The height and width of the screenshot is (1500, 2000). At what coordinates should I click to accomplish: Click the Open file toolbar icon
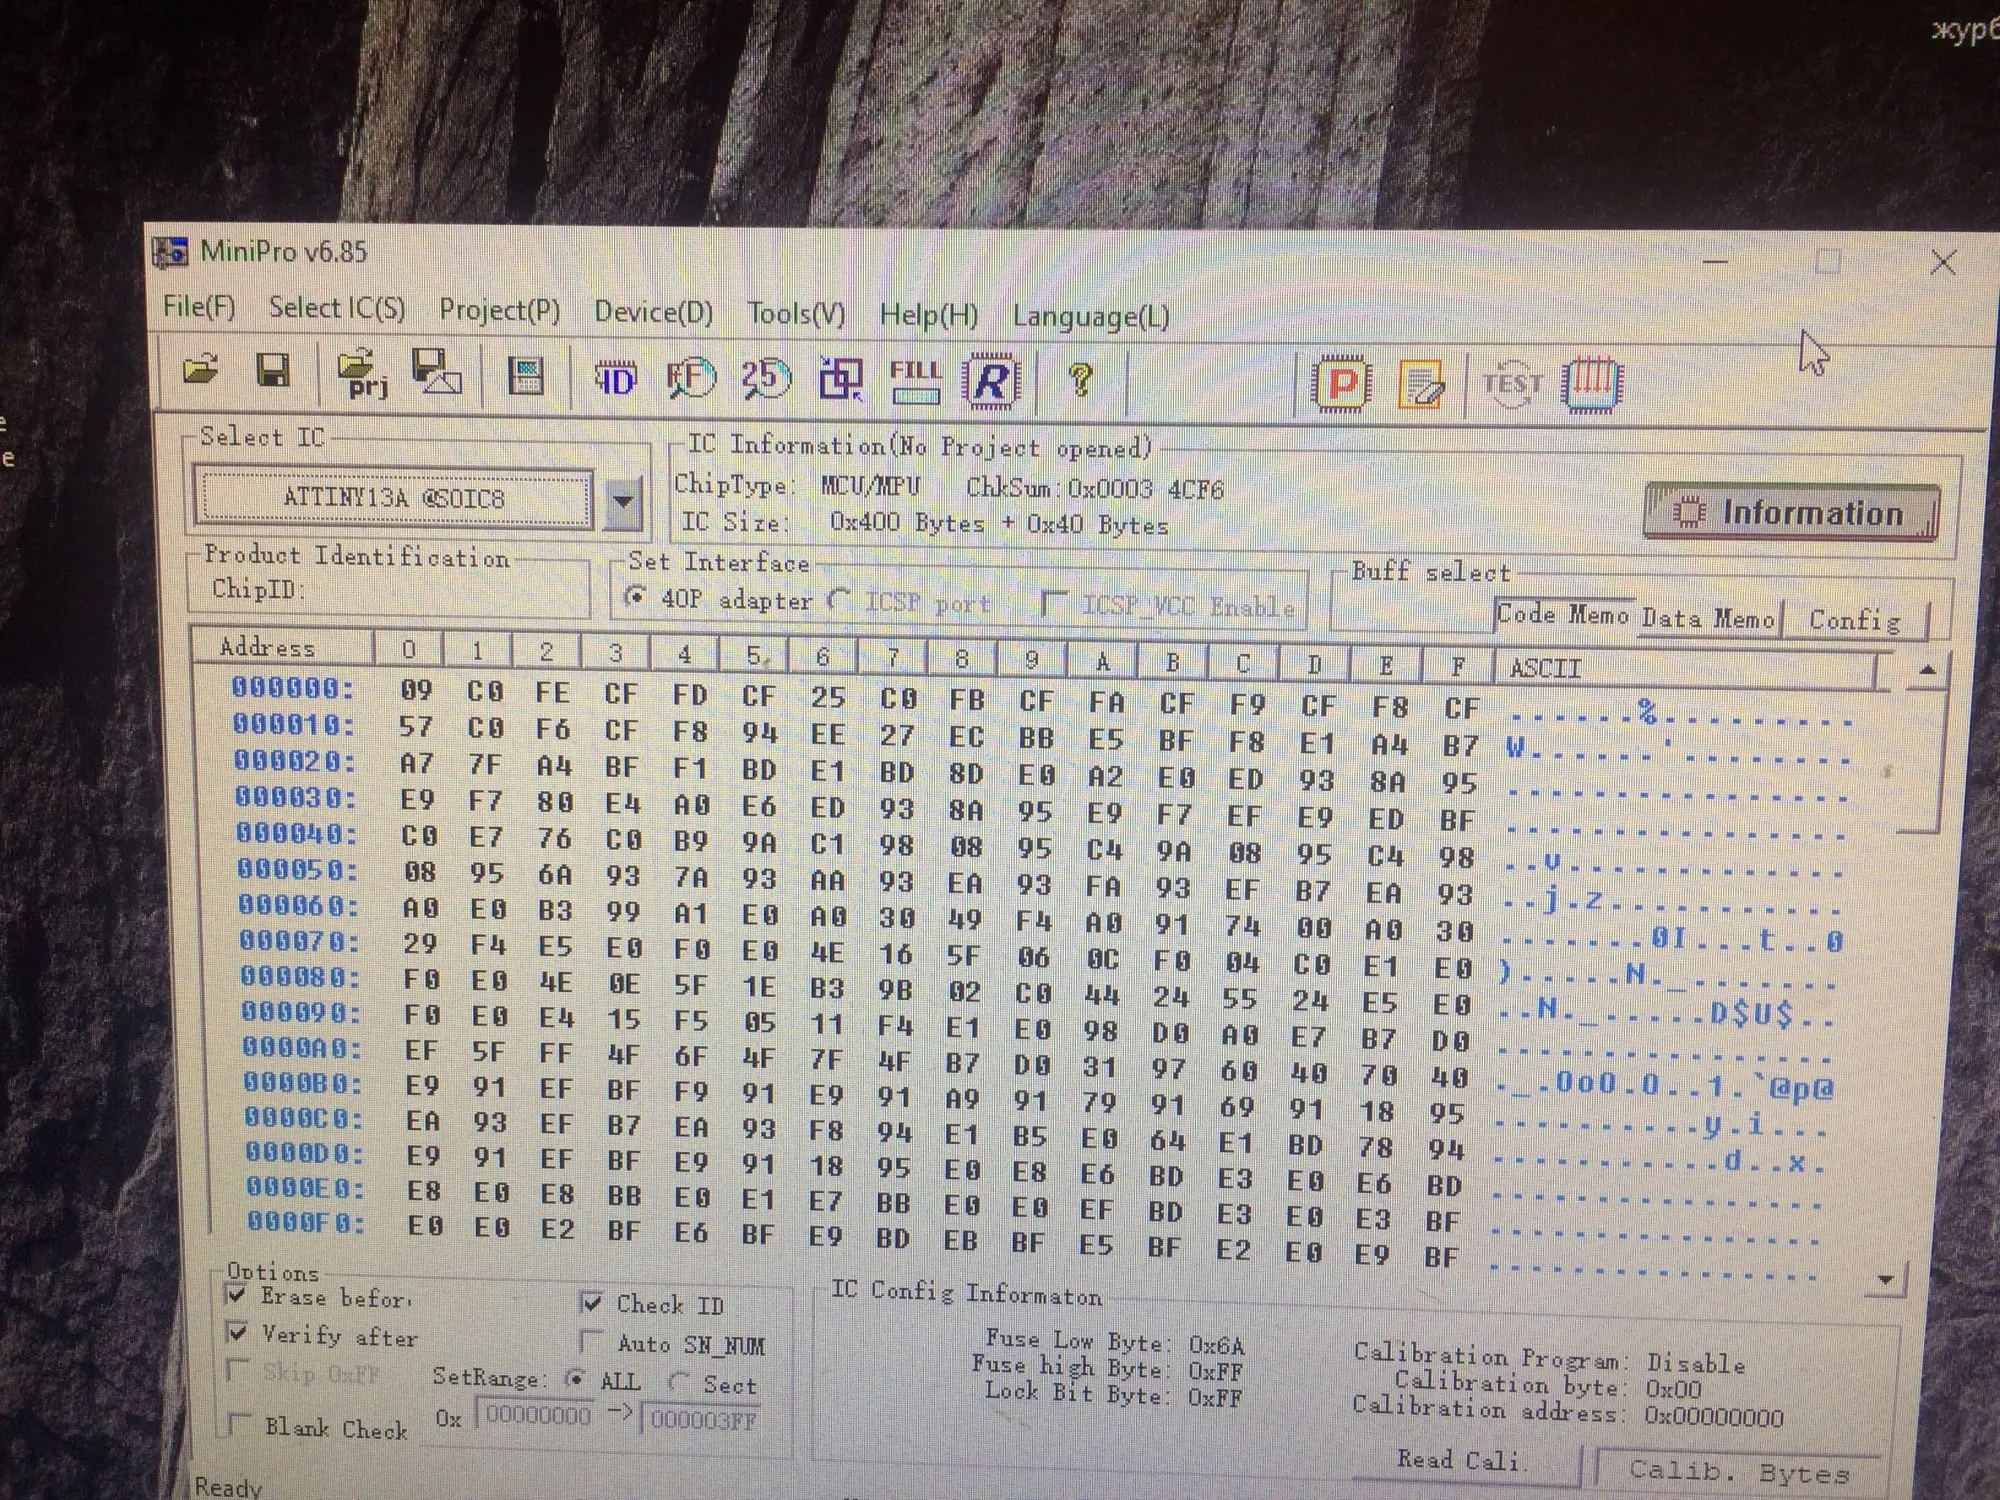coord(202,370)
